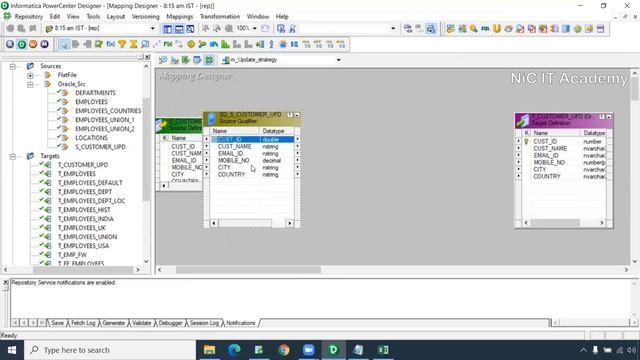Switch to the Validate output tab
Viewport: 640px width, 360px height.
pos(142,323)
